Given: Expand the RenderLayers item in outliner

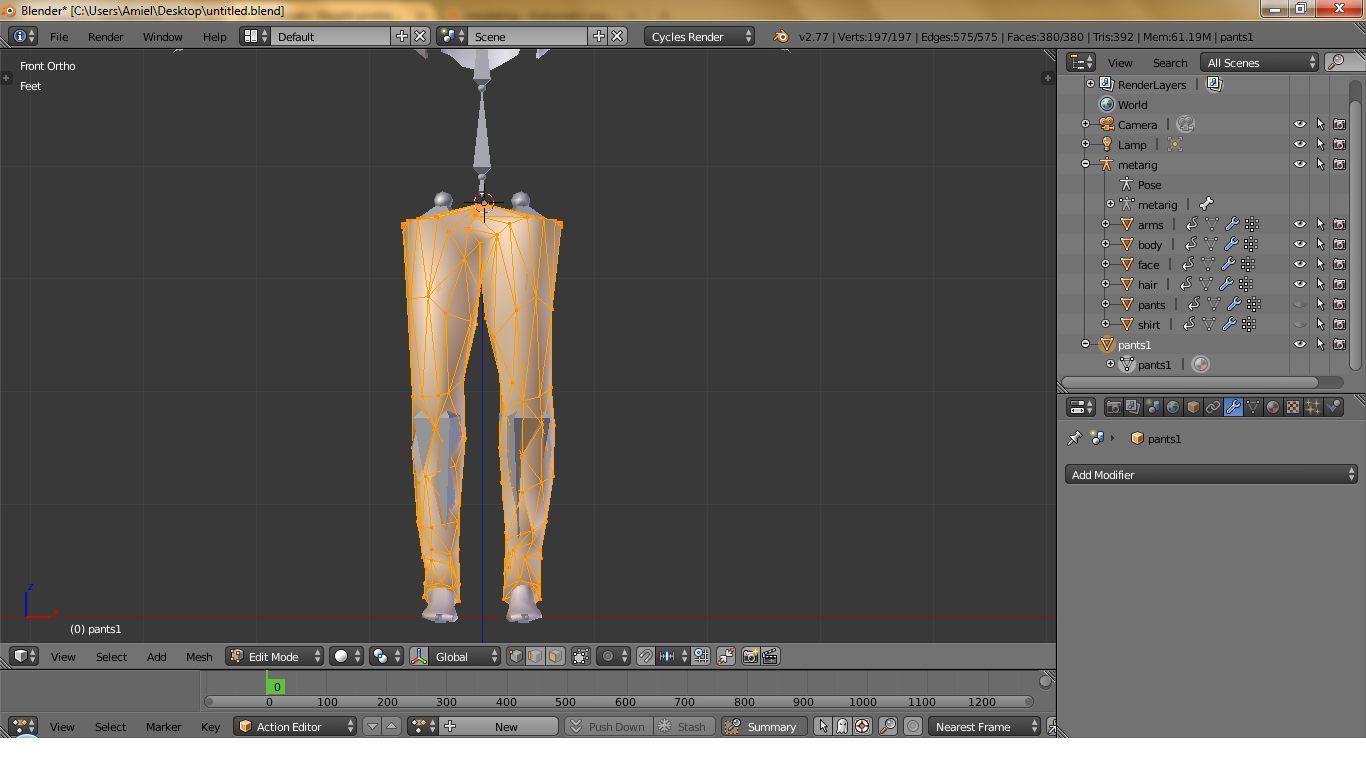Looking at the screenshot, I should point(1091,84).
